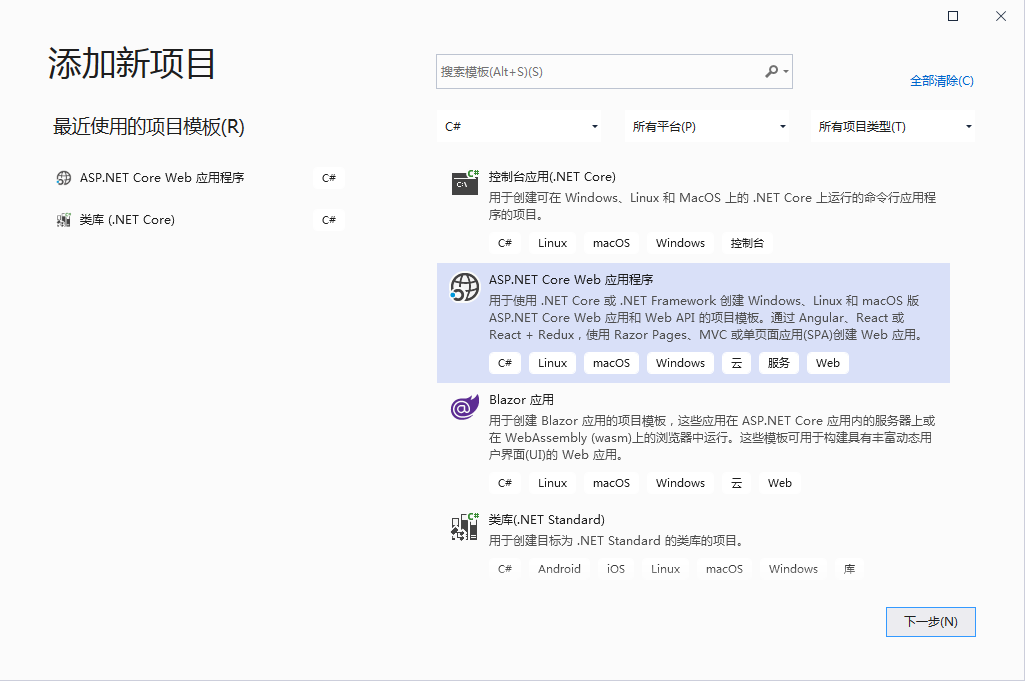Viewport: 1025px width, 681px height.
Task: Click the 云 tag on Blazor template
Action: tap(736, 483)
